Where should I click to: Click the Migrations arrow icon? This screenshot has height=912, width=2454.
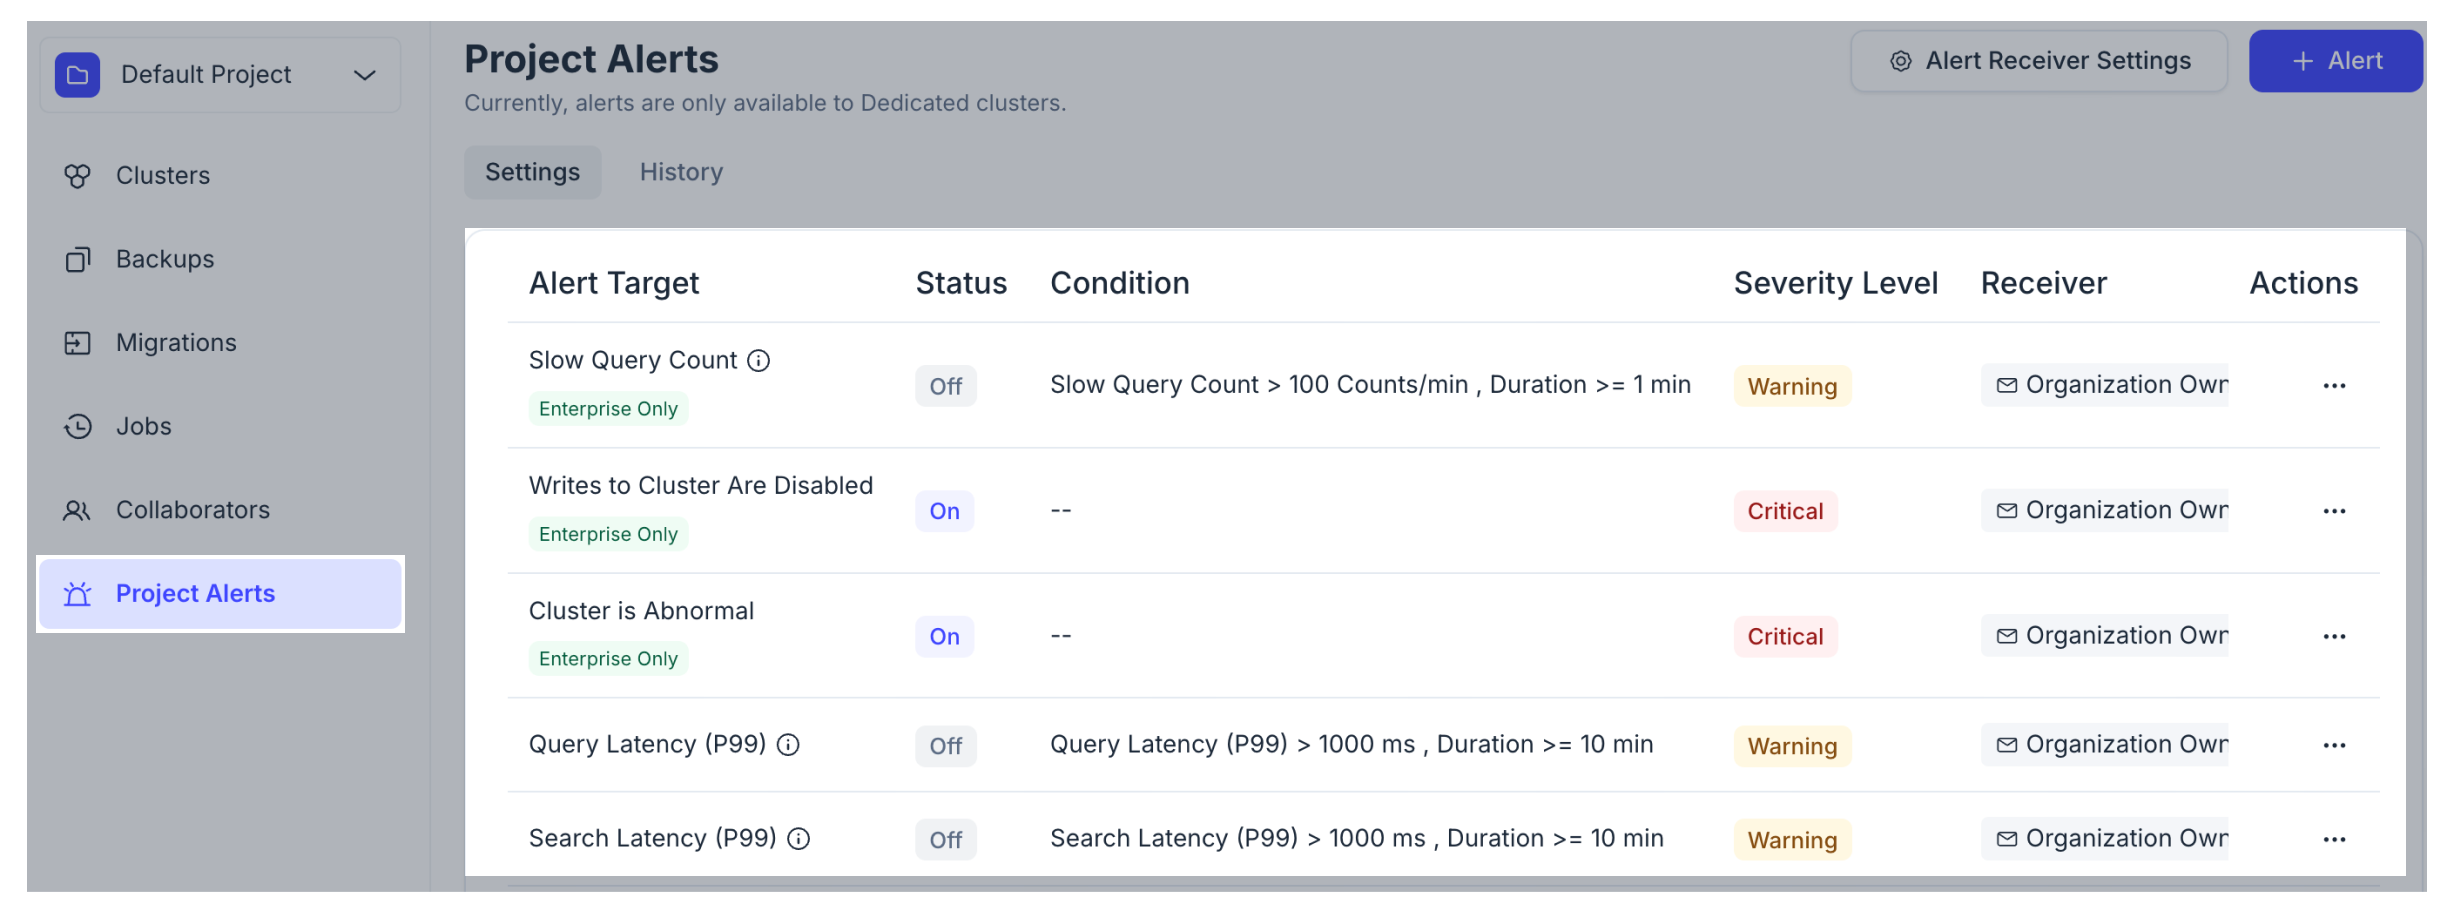(x=77, y=343)
